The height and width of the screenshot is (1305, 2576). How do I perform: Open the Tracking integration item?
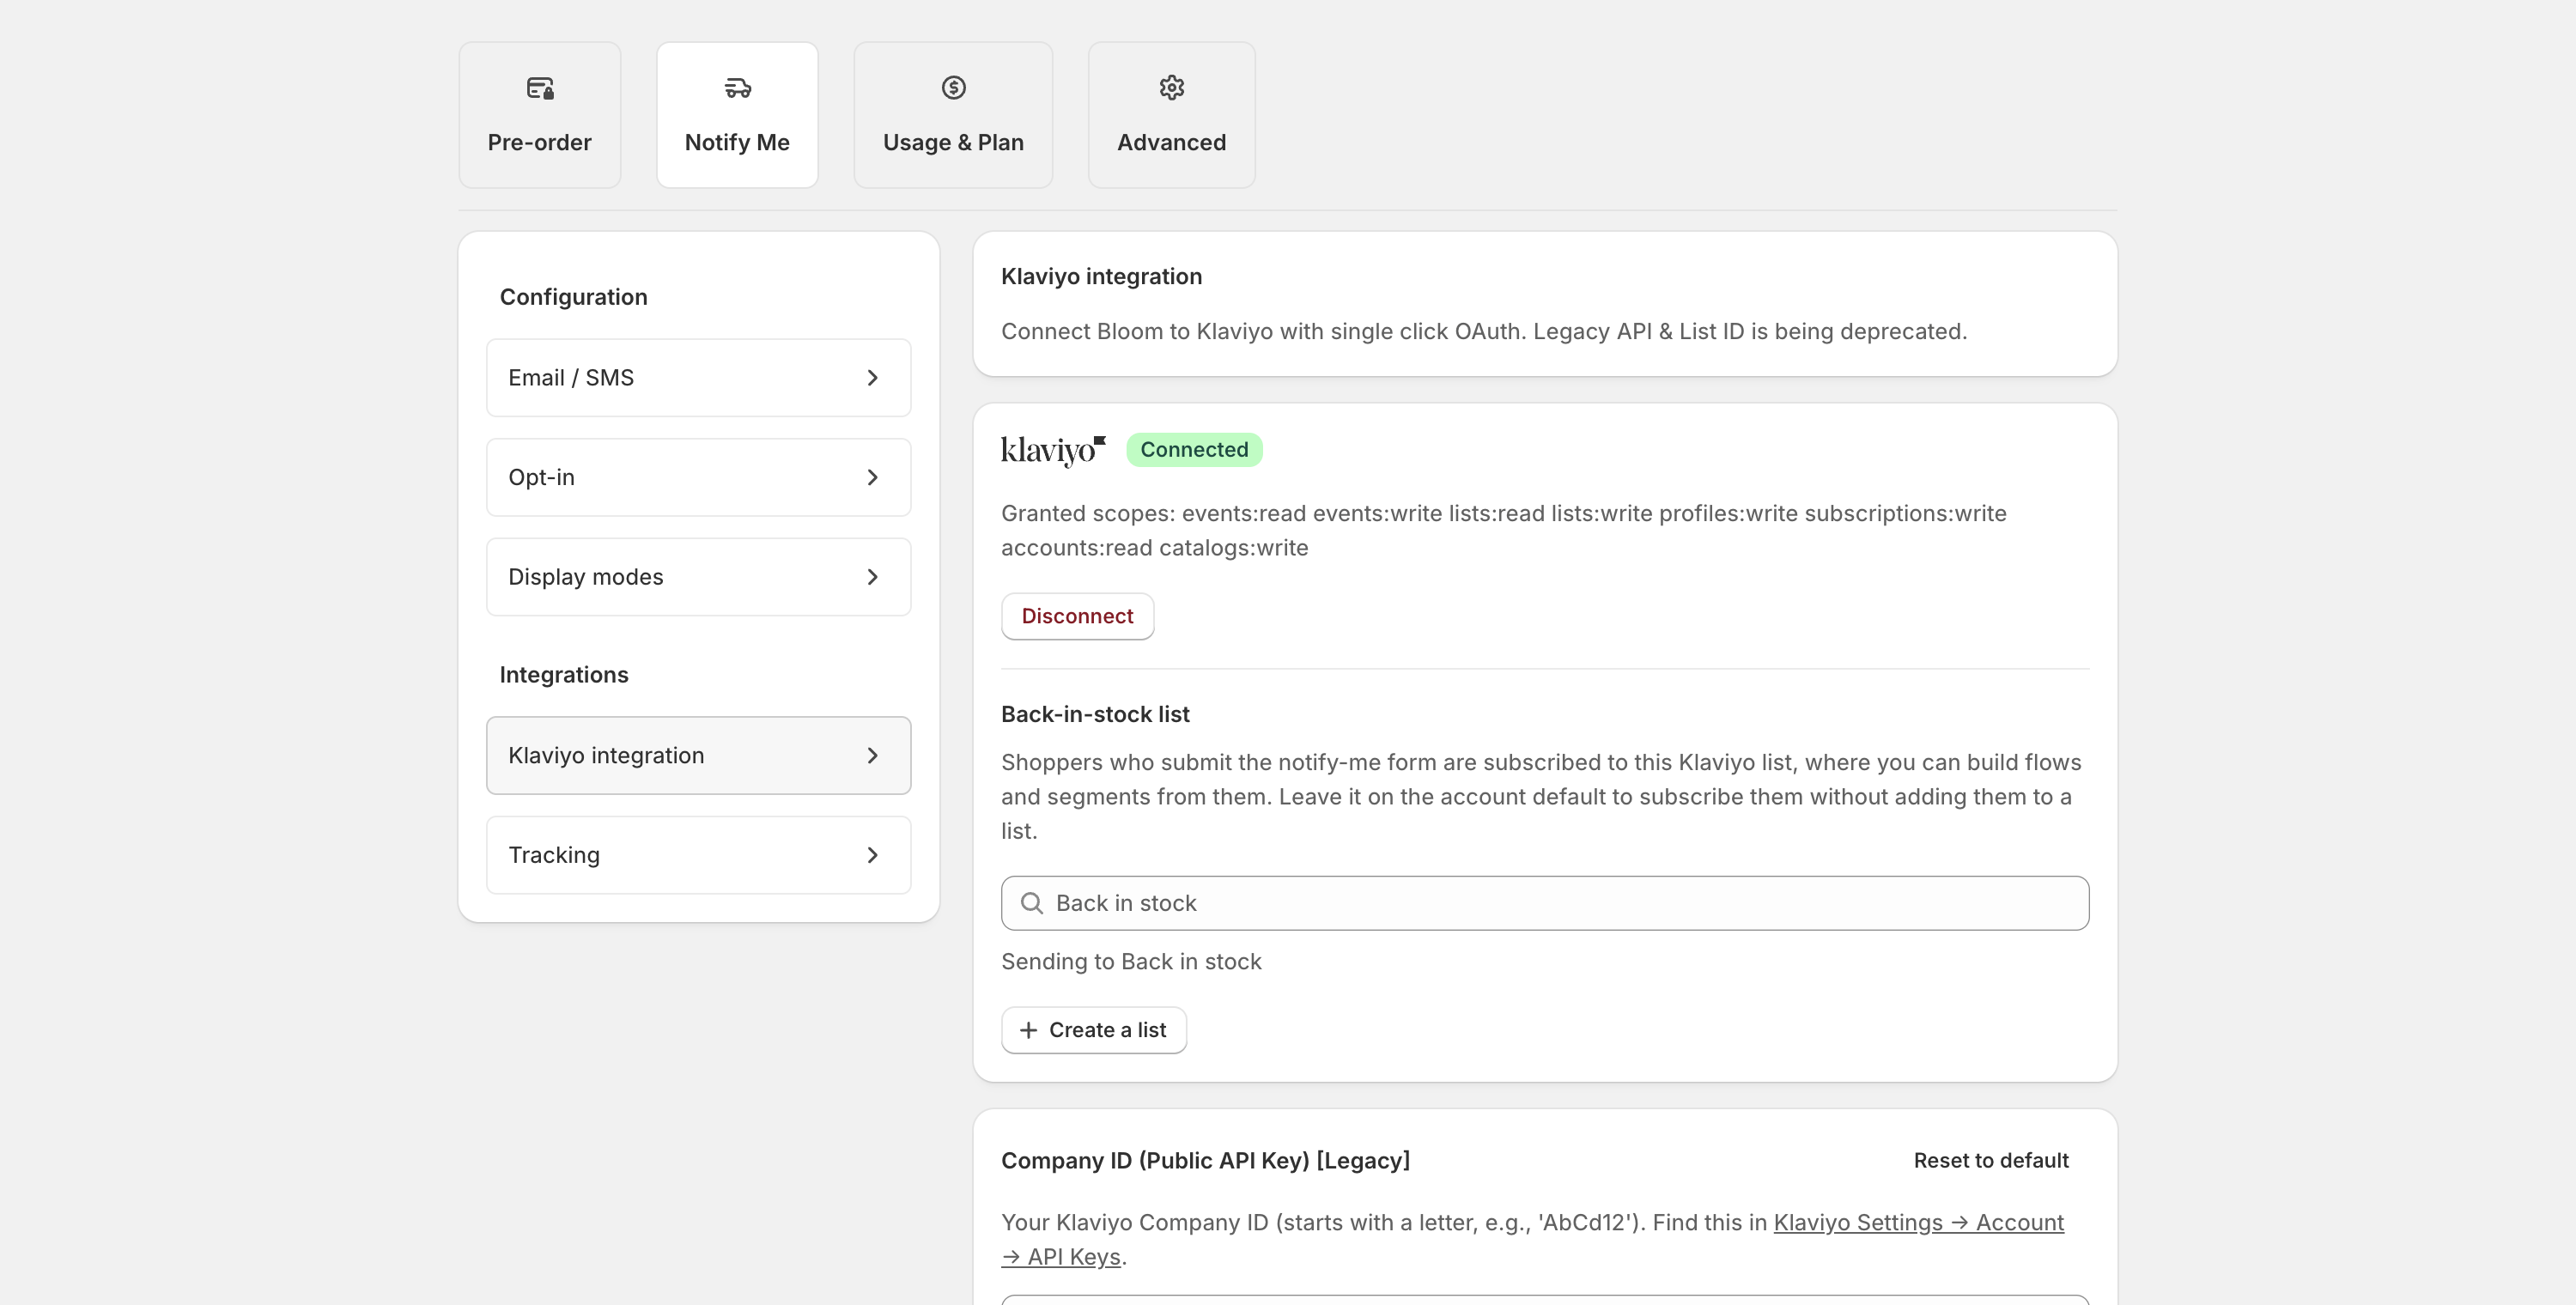[699, 855]
